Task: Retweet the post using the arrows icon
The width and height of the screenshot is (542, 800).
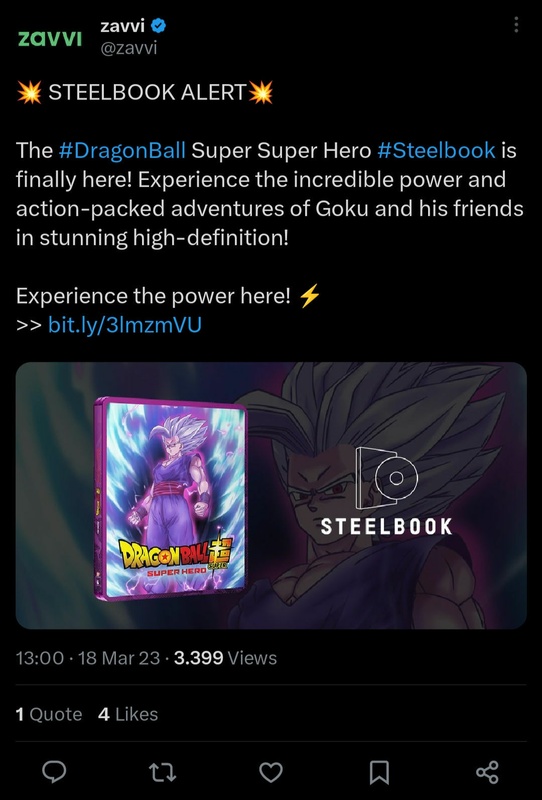Action: click(x=162, y=772)
